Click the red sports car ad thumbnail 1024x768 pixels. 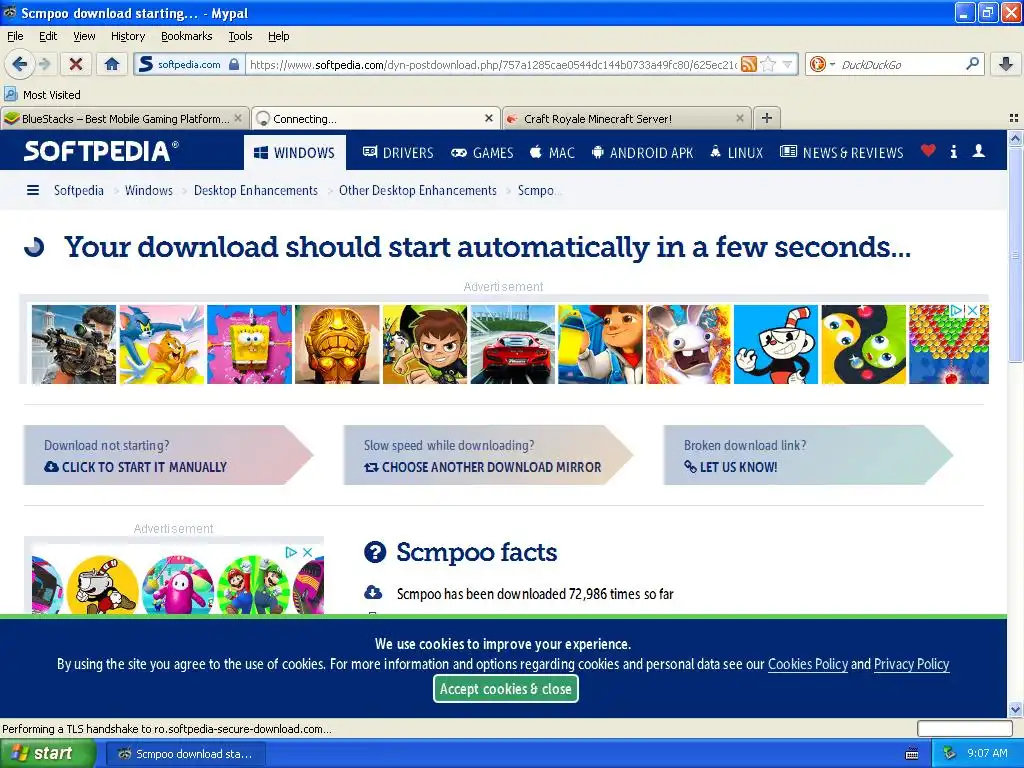pyautogui.click(x=513, y=344)
